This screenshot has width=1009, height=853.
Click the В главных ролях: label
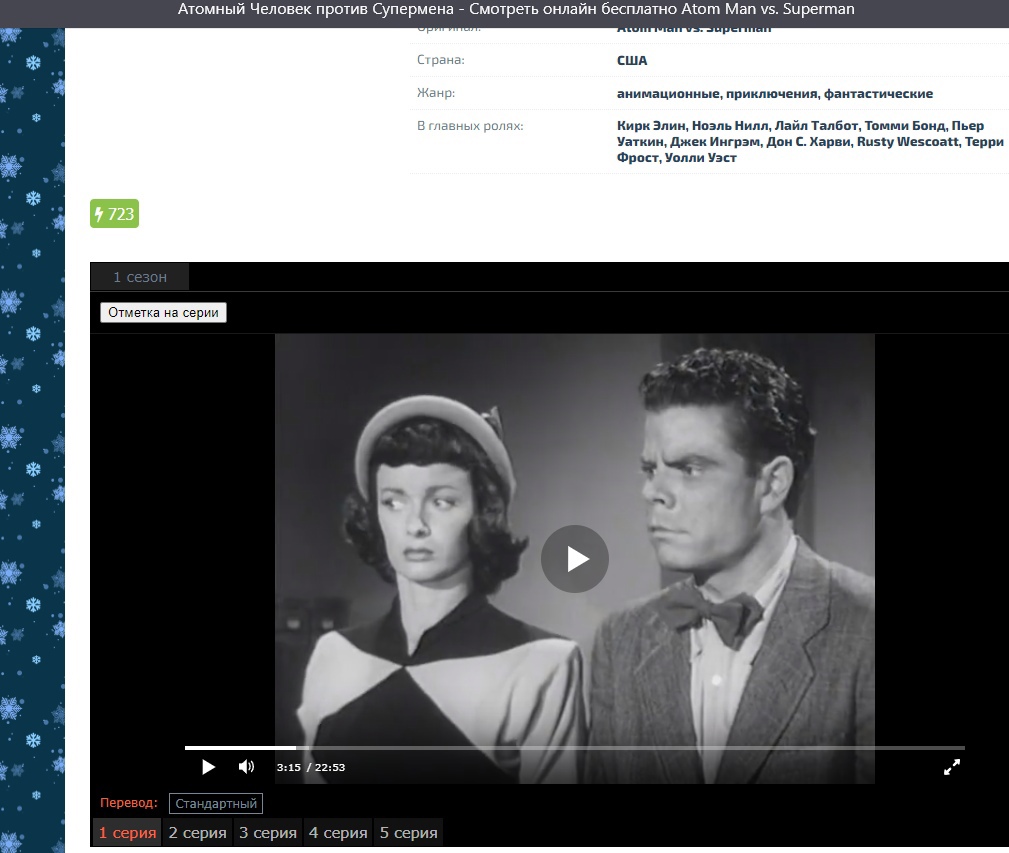[x=470, y=126]
